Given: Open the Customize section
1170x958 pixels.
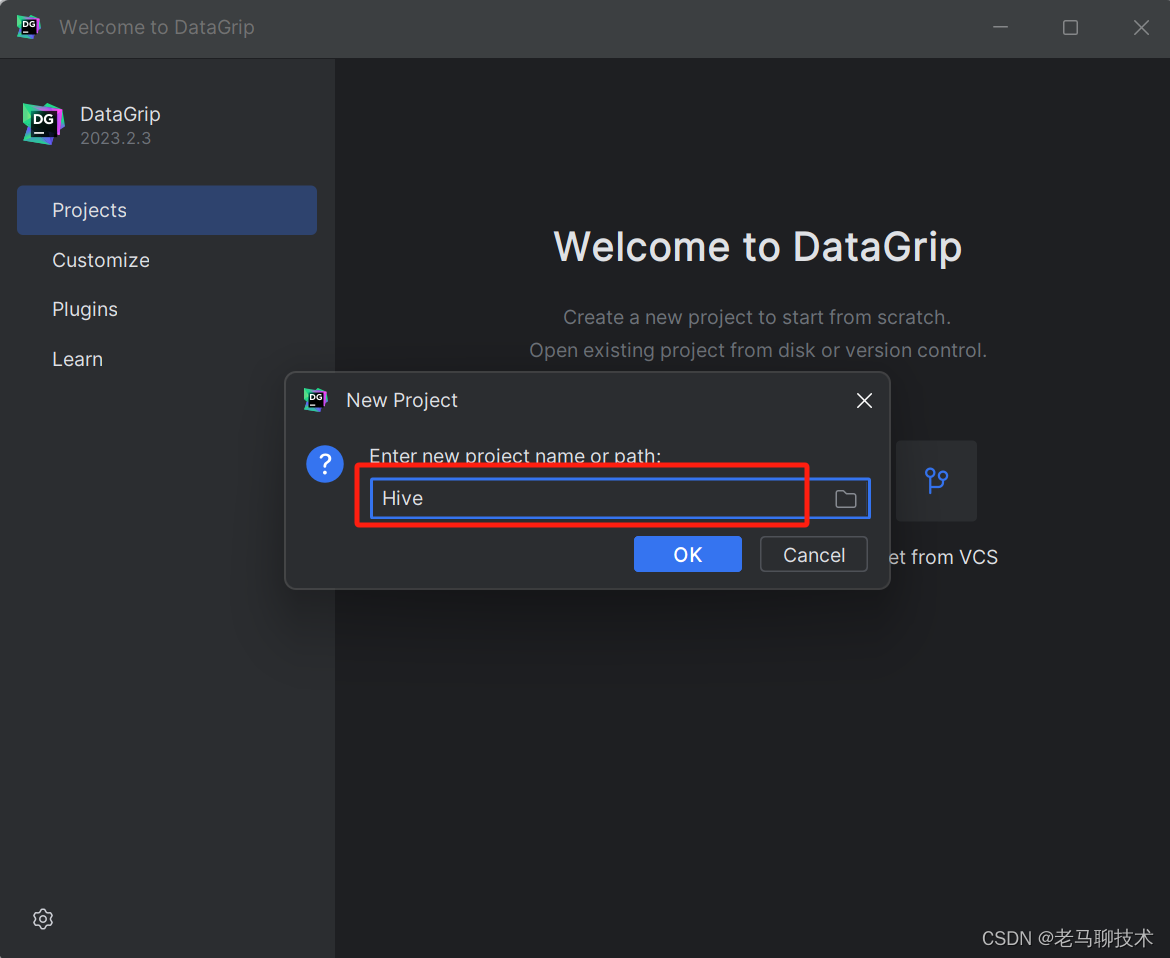Looking at the screenshot, I should [101, 260].
